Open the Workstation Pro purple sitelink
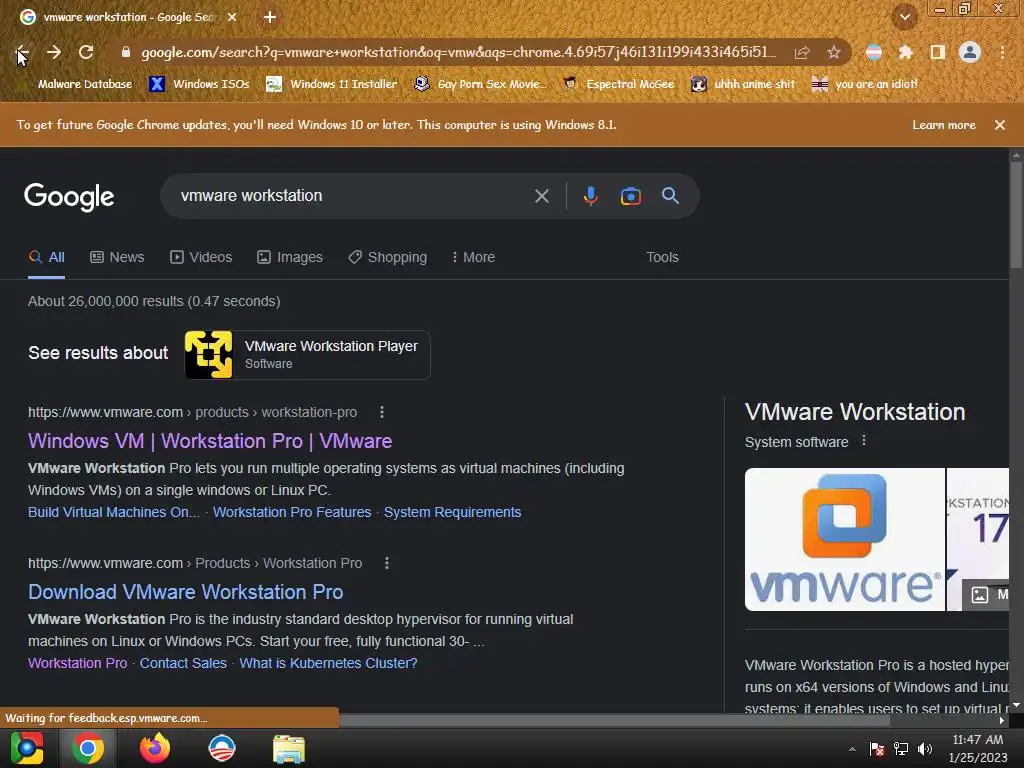Screen dimensions: 1024x768 (78, 663)
